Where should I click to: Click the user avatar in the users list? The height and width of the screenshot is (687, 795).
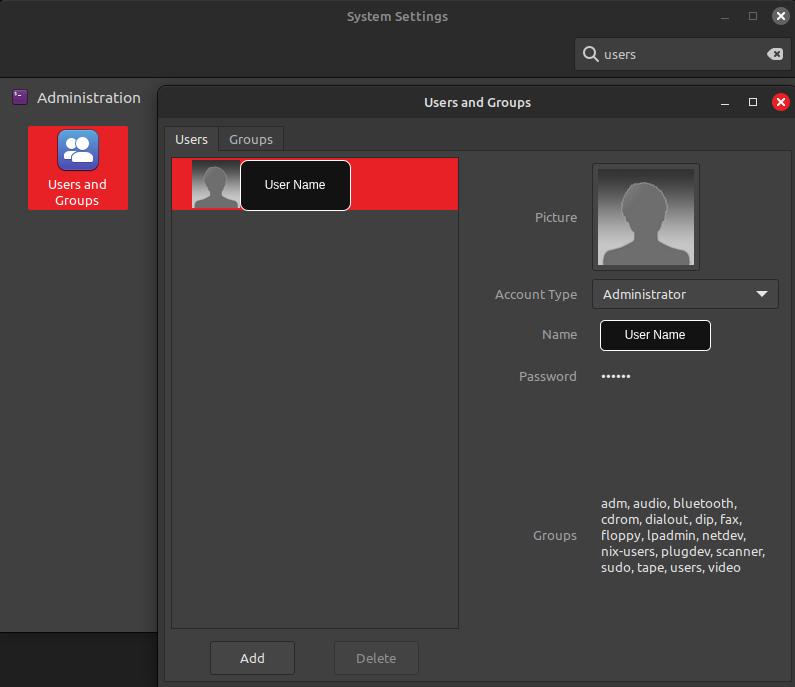(215, 185)
